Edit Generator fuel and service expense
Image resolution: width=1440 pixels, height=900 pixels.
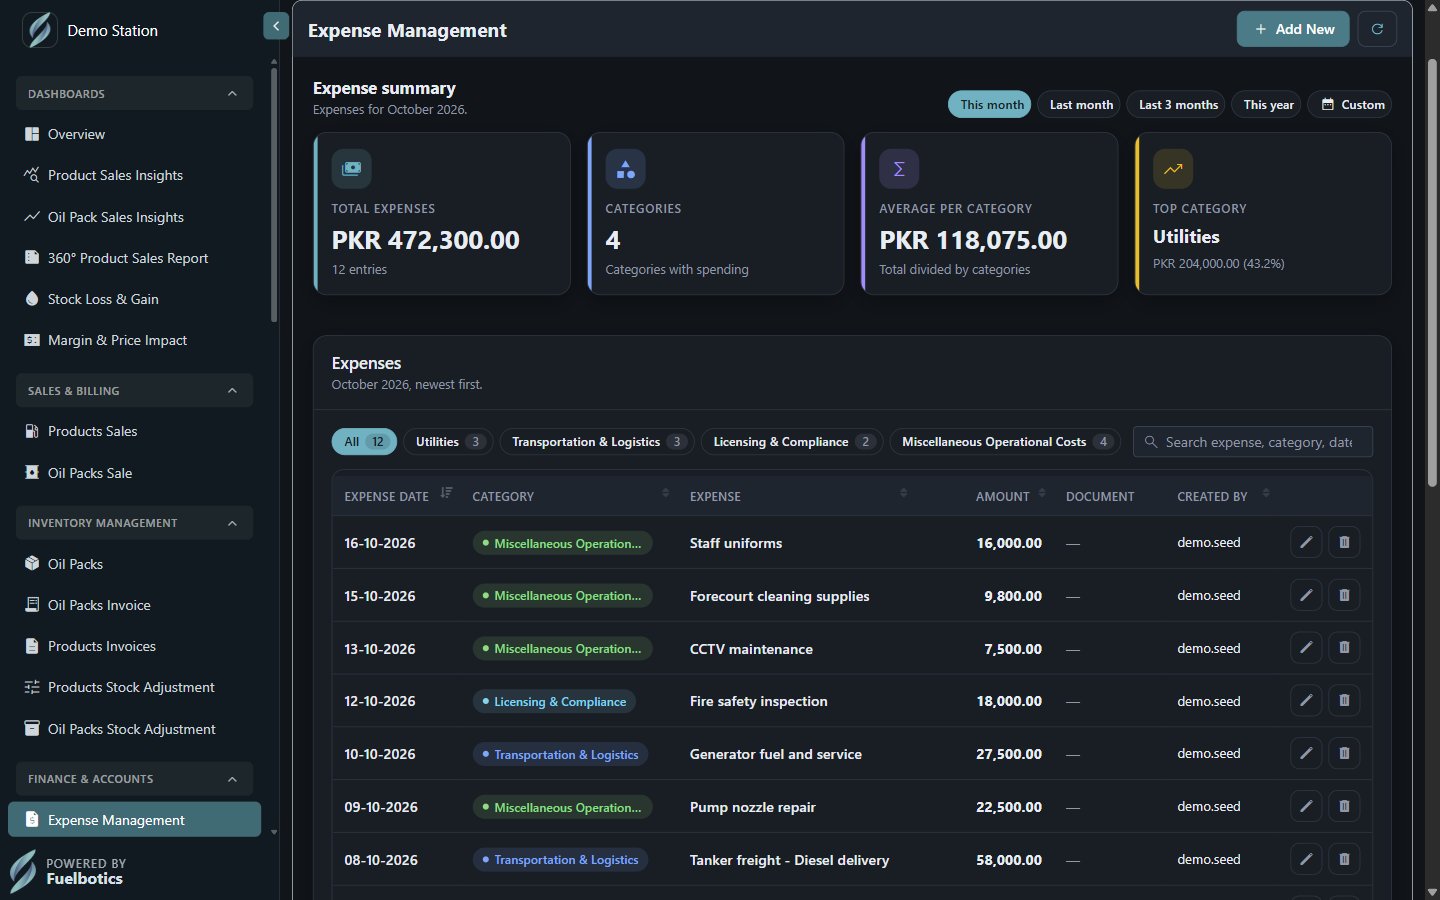coord(1306,753)
